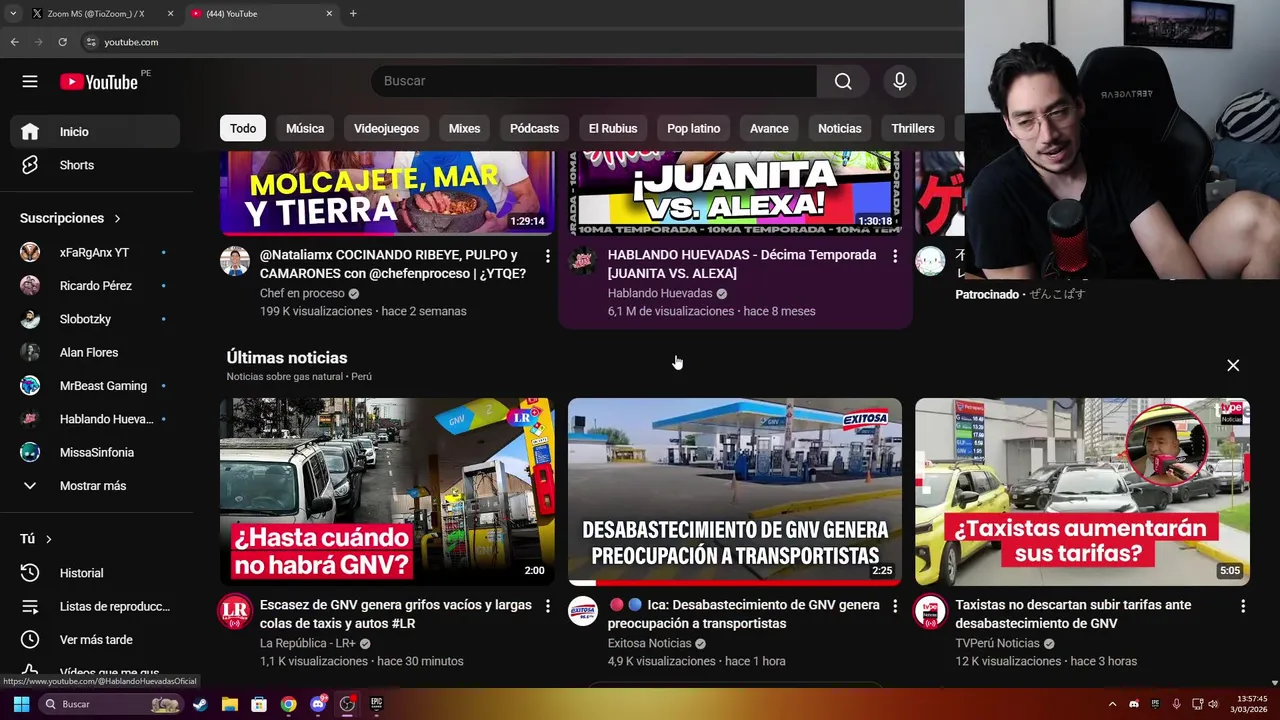Image resolution: width=1280 pixels, height=720 pixels.
Task: Go back with browser arrow
Action: pyautogui.click(x=14, y=42)
